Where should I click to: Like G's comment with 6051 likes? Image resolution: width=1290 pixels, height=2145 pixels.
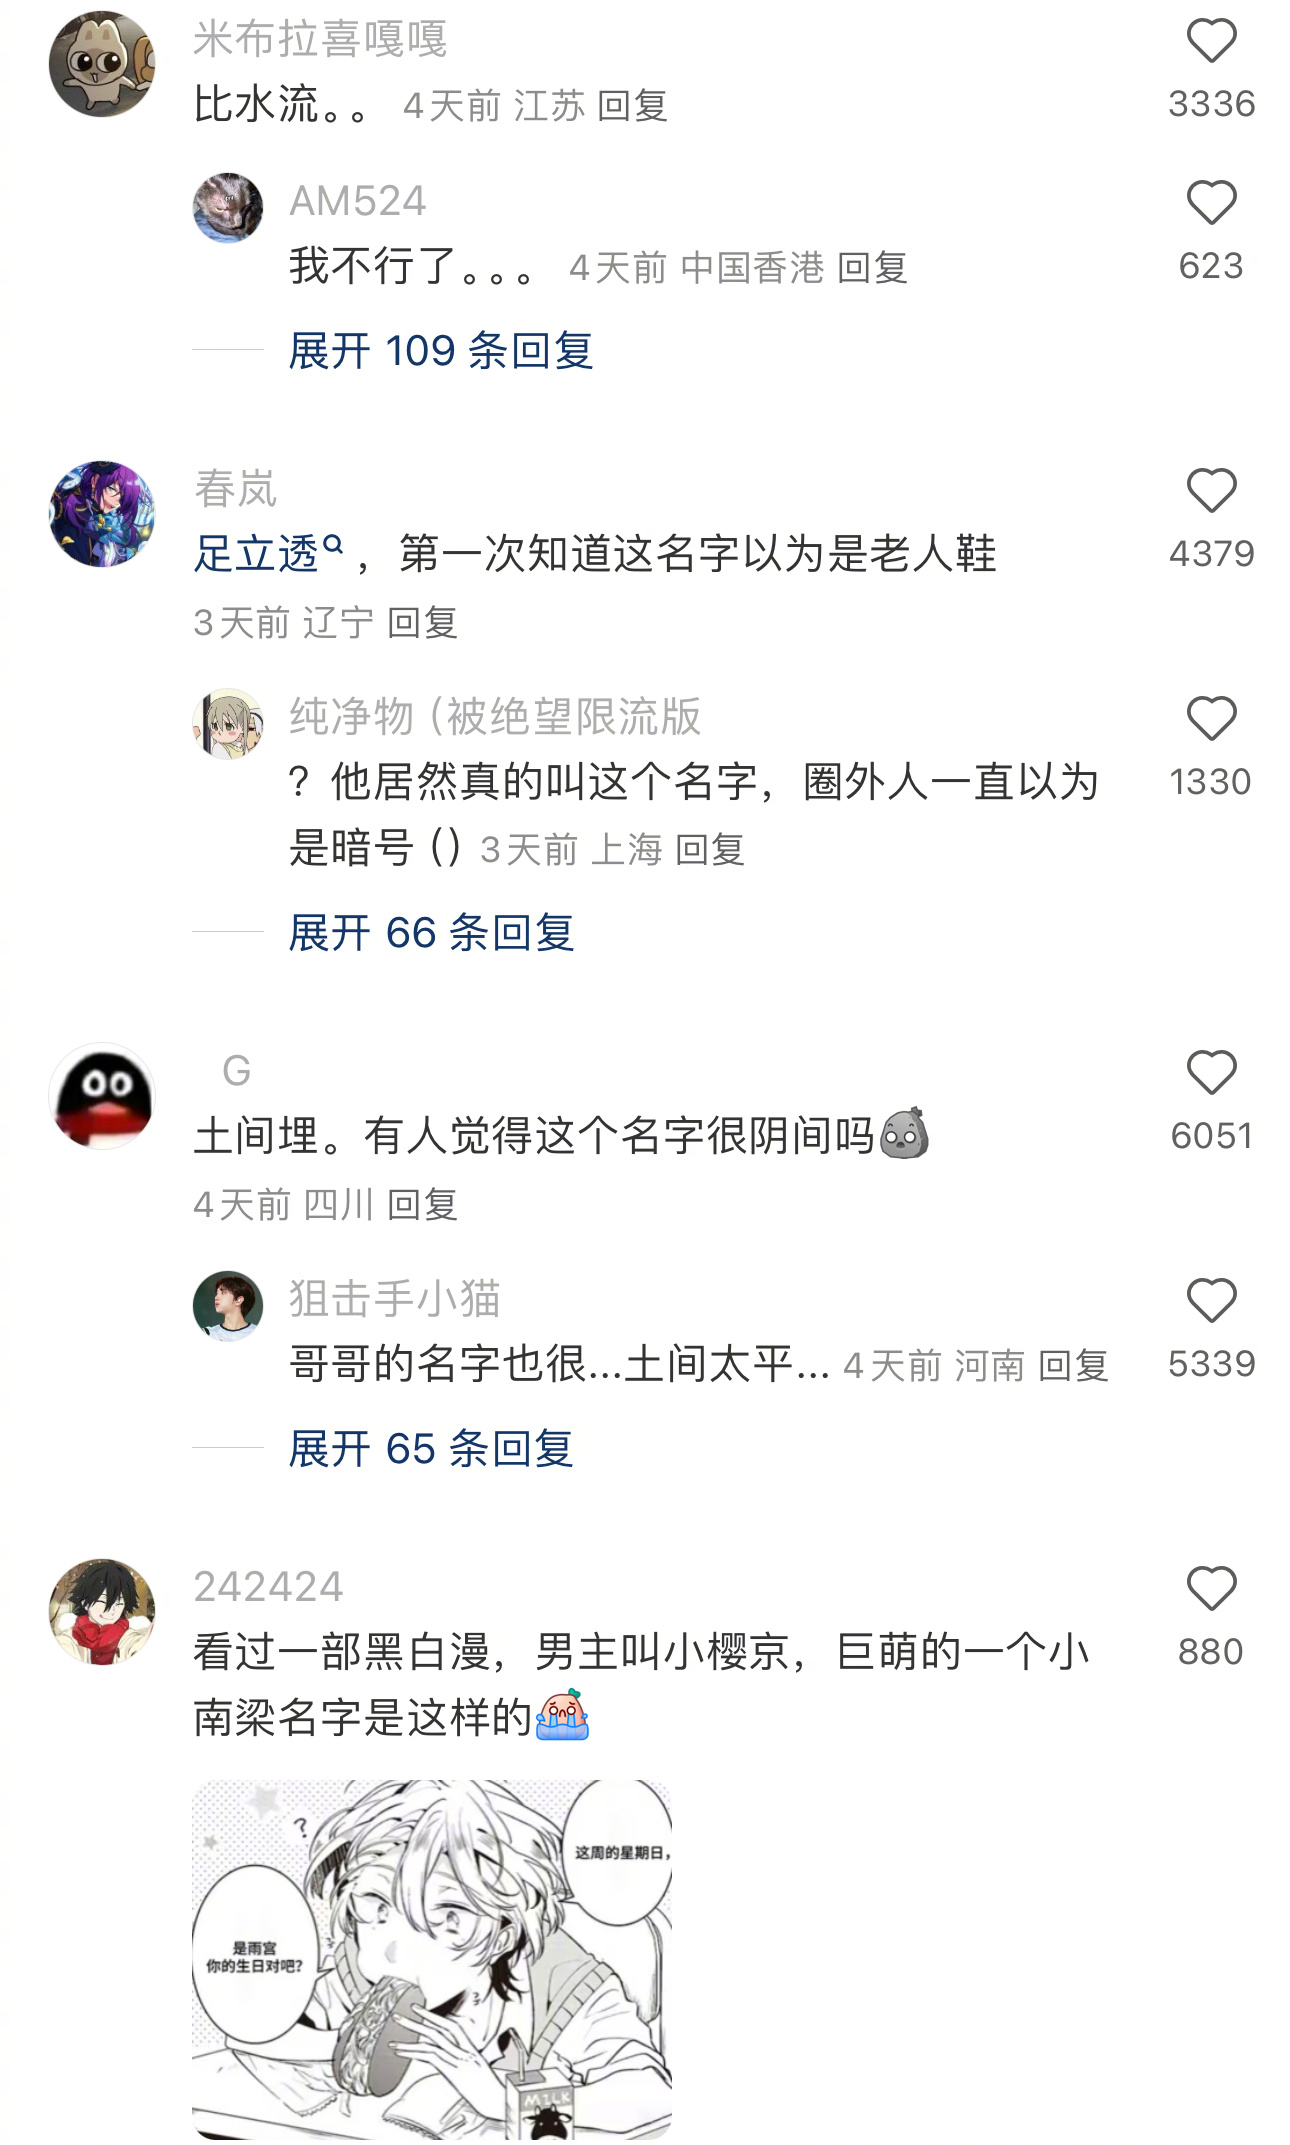[1211, 1073]
